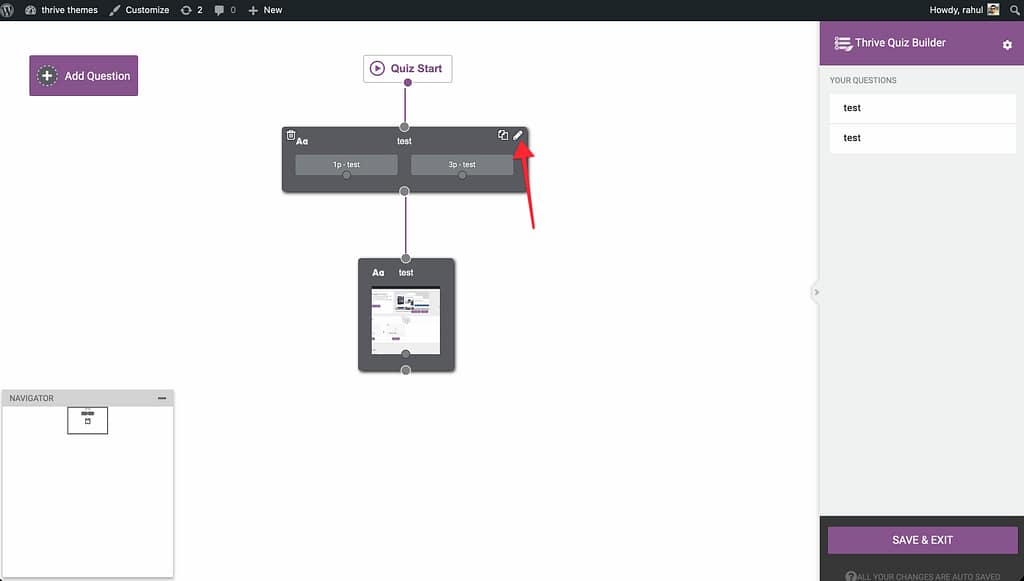Minimize the Navigator panel
This screenshot has width=1024, height=581.
click(x=162, y=398)
